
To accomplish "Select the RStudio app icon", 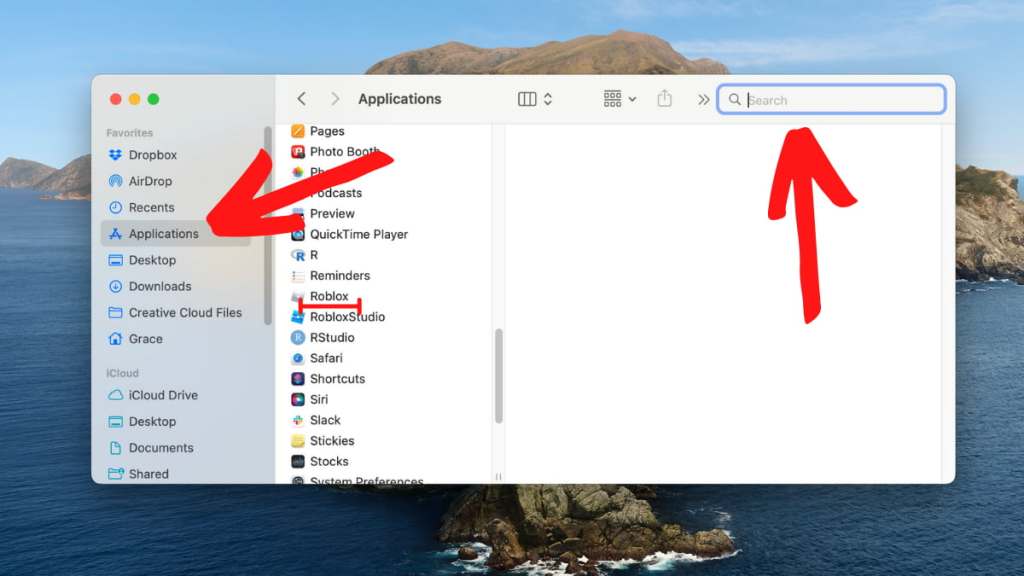I will click(298, 337).
